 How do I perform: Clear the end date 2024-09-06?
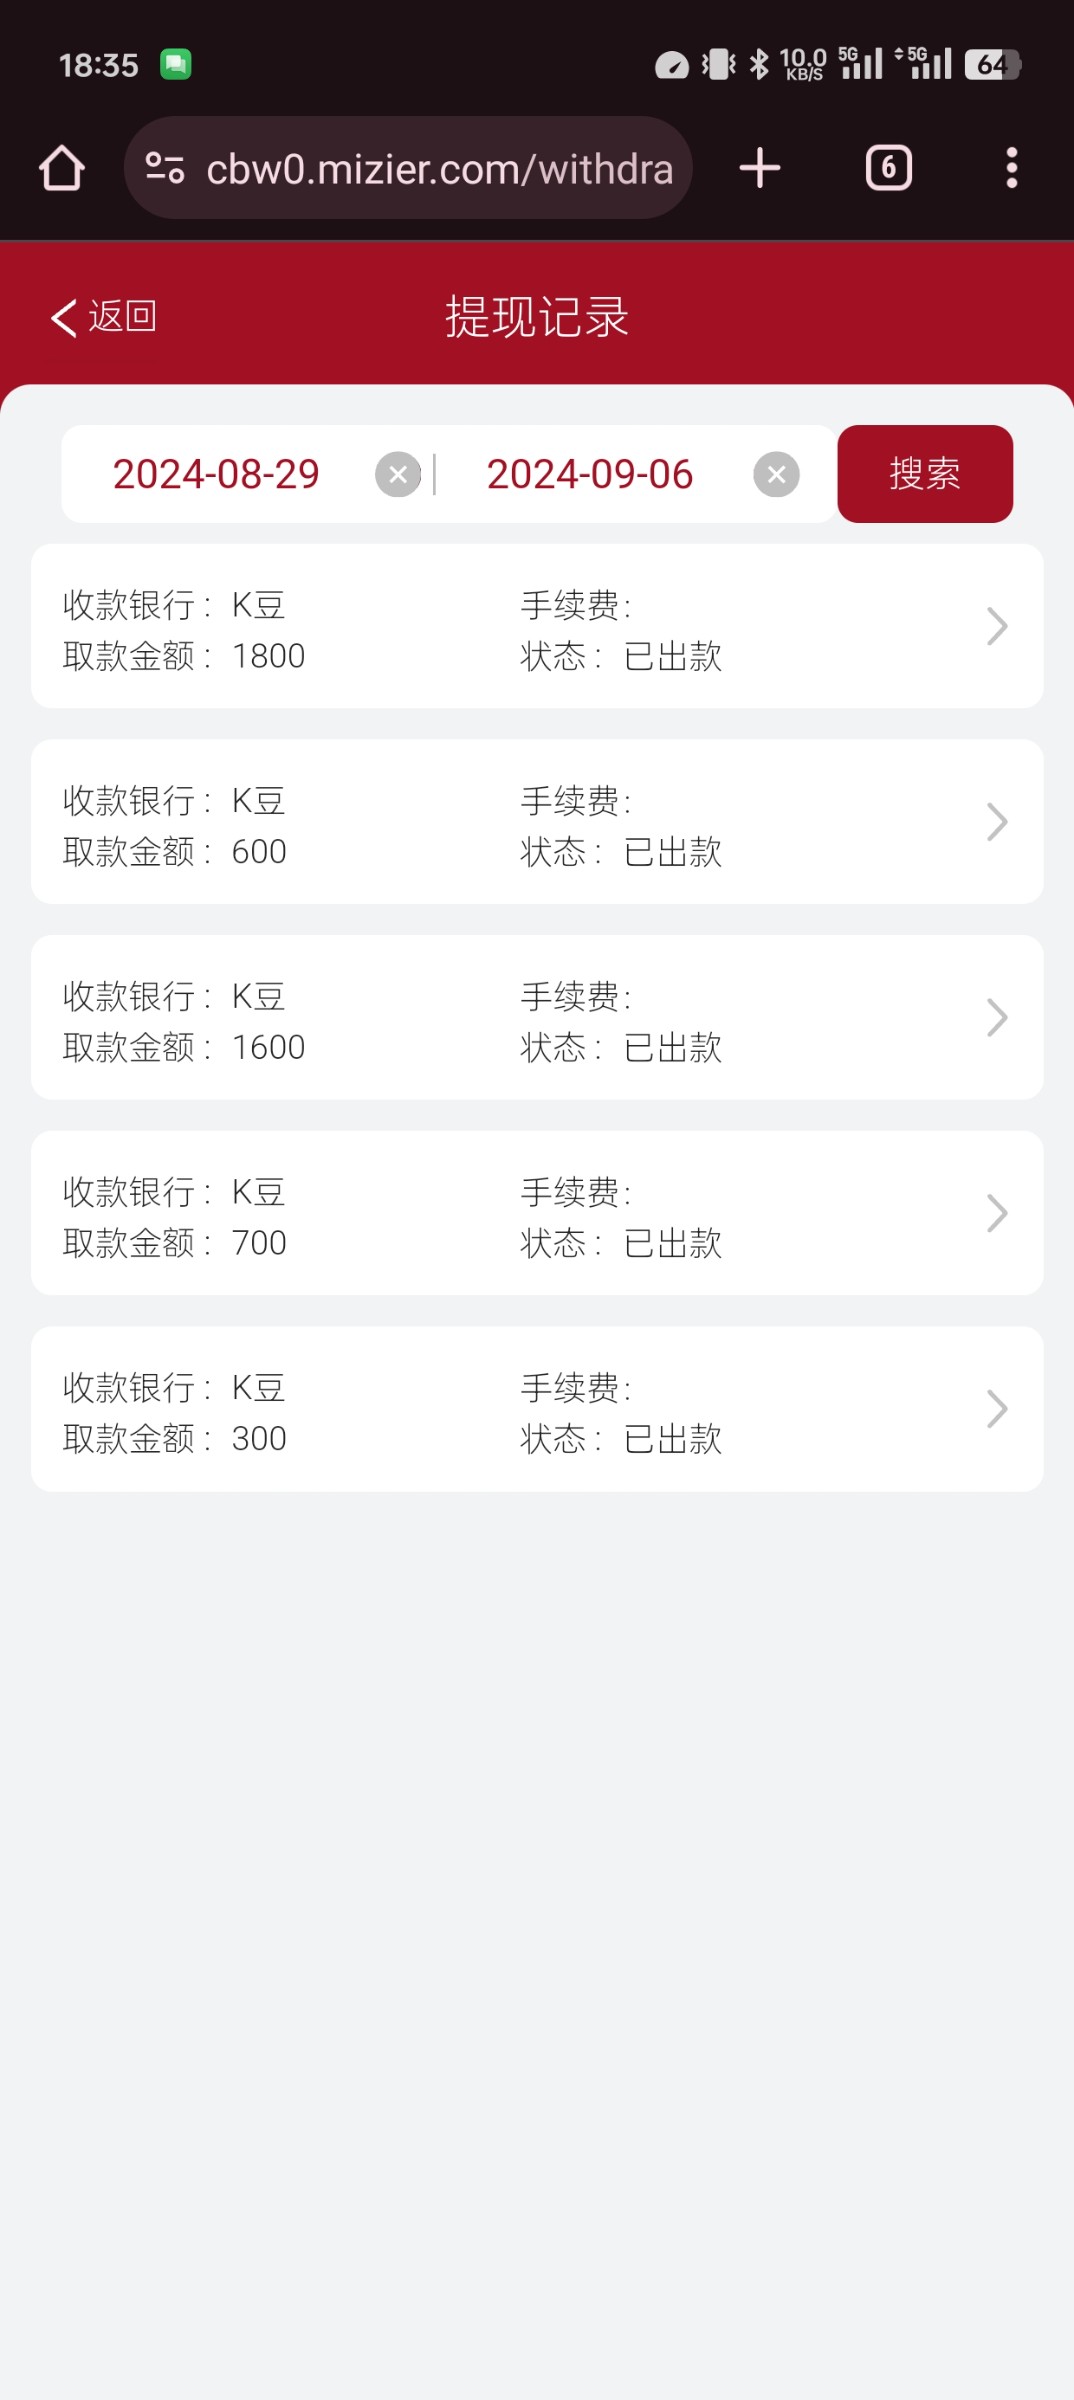[x=776, y=474]
